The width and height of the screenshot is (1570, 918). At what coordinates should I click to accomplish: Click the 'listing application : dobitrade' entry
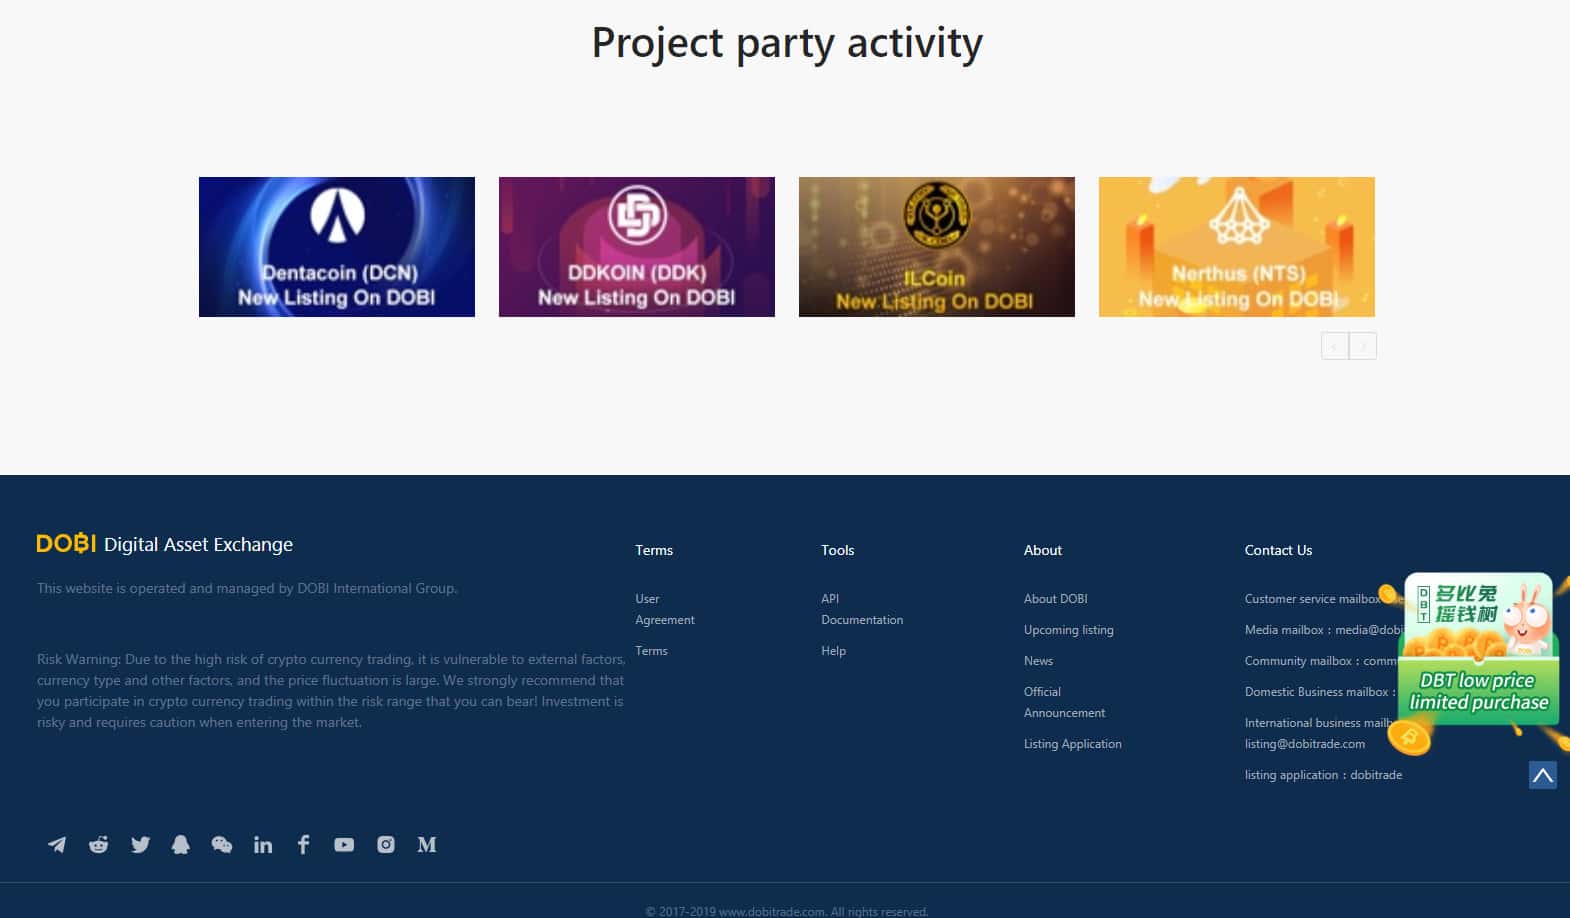(1324, 775)
